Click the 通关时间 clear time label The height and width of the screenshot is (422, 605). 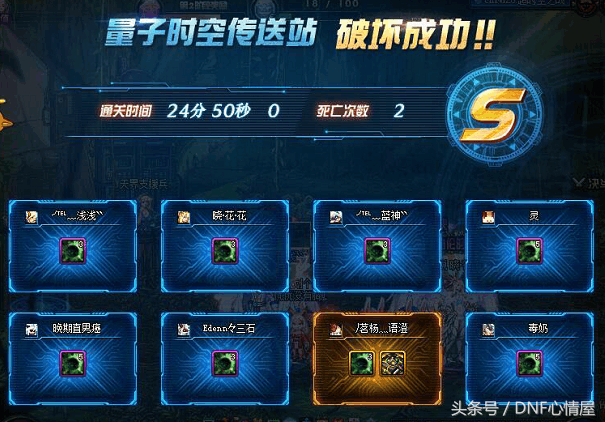pos(126,111)
